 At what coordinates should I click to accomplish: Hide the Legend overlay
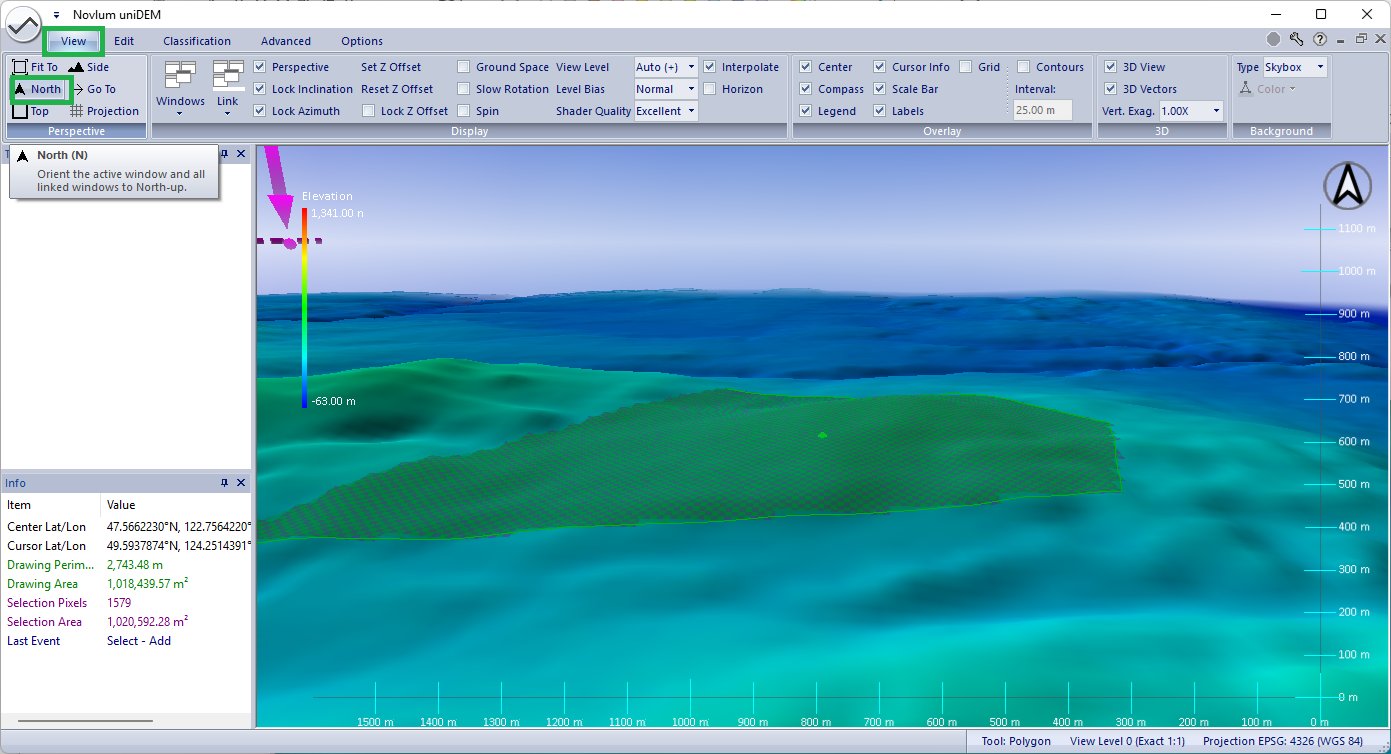click(x=806, y=111)
